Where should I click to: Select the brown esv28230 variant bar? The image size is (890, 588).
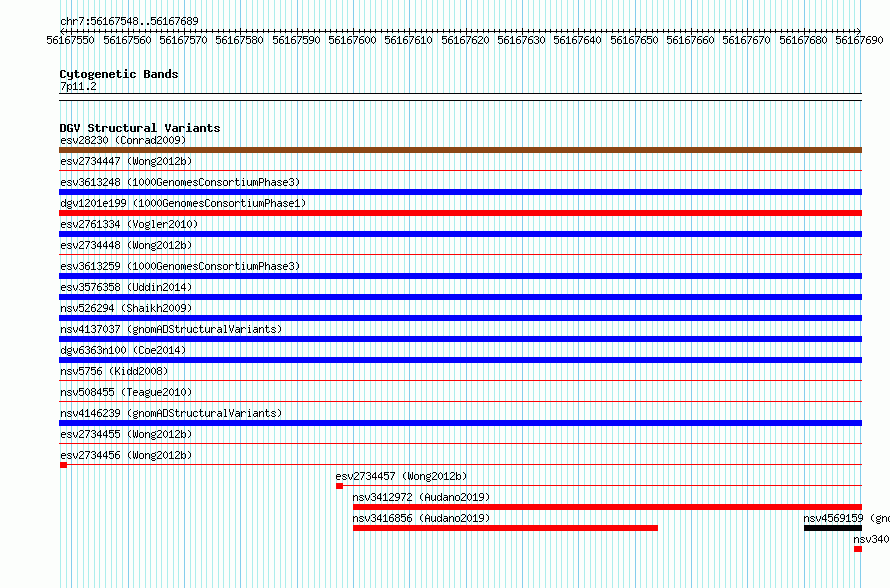pos(460,150)
